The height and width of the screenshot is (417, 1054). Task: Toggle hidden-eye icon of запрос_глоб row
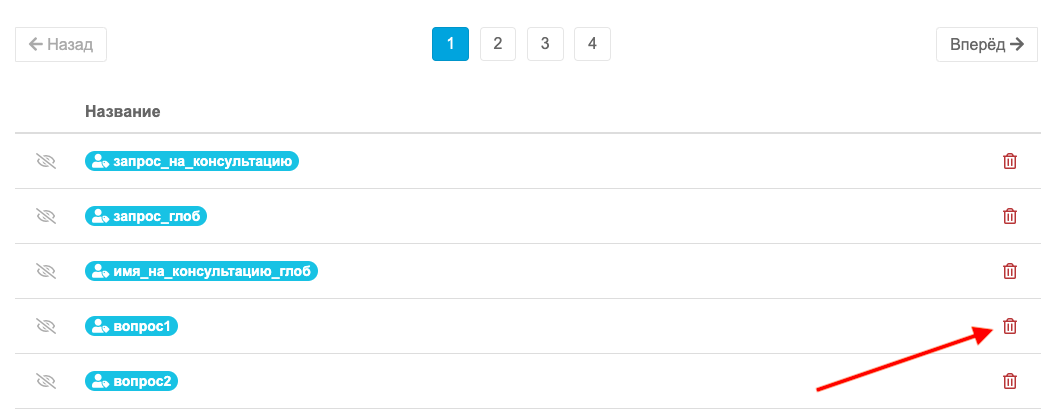(x=45, y=217)
